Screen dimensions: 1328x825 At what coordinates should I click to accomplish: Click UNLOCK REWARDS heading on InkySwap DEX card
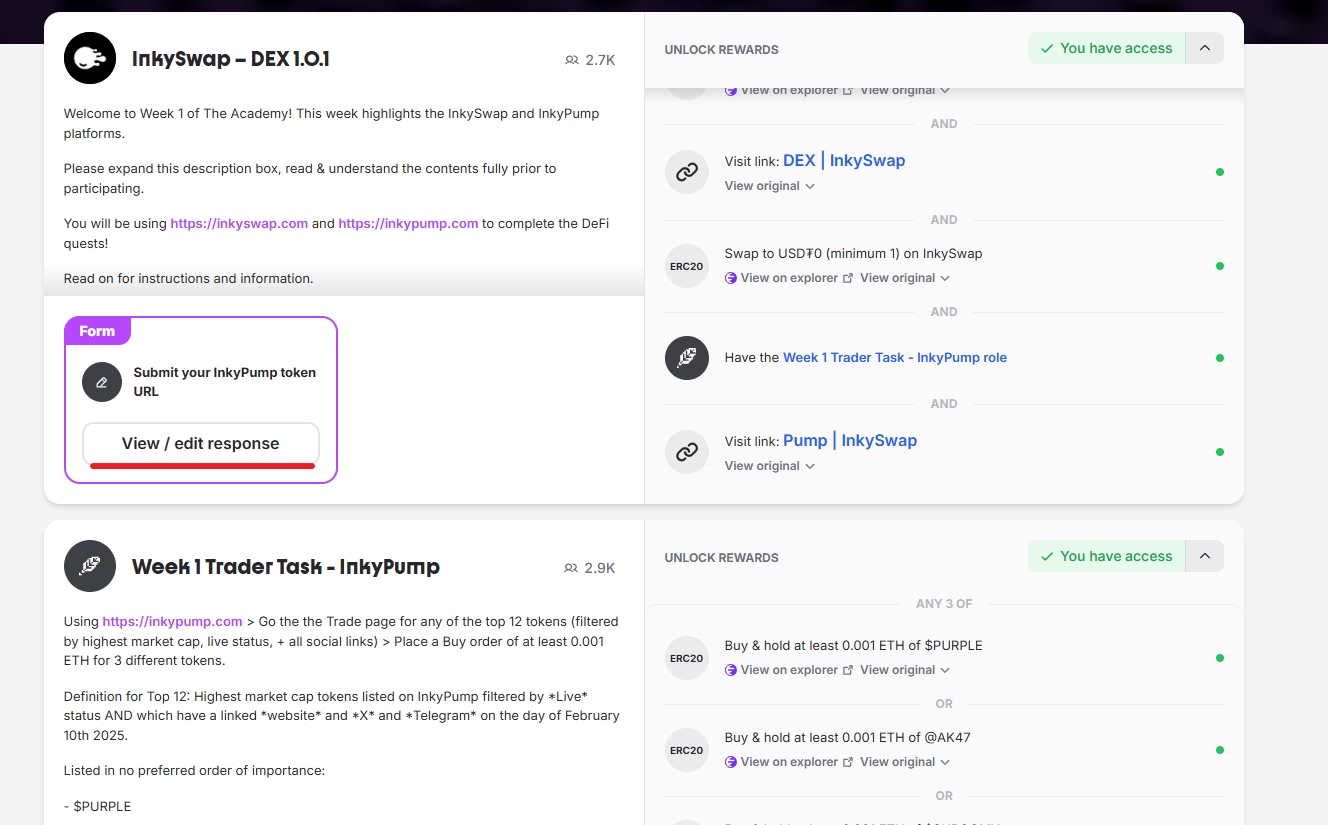(721, 50)
